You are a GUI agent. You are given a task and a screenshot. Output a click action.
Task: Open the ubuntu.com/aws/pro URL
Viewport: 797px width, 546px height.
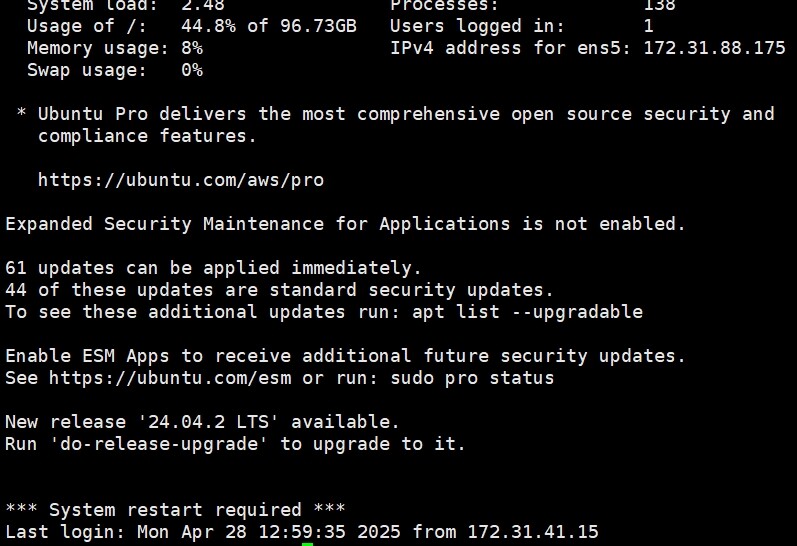pos(180,180)
